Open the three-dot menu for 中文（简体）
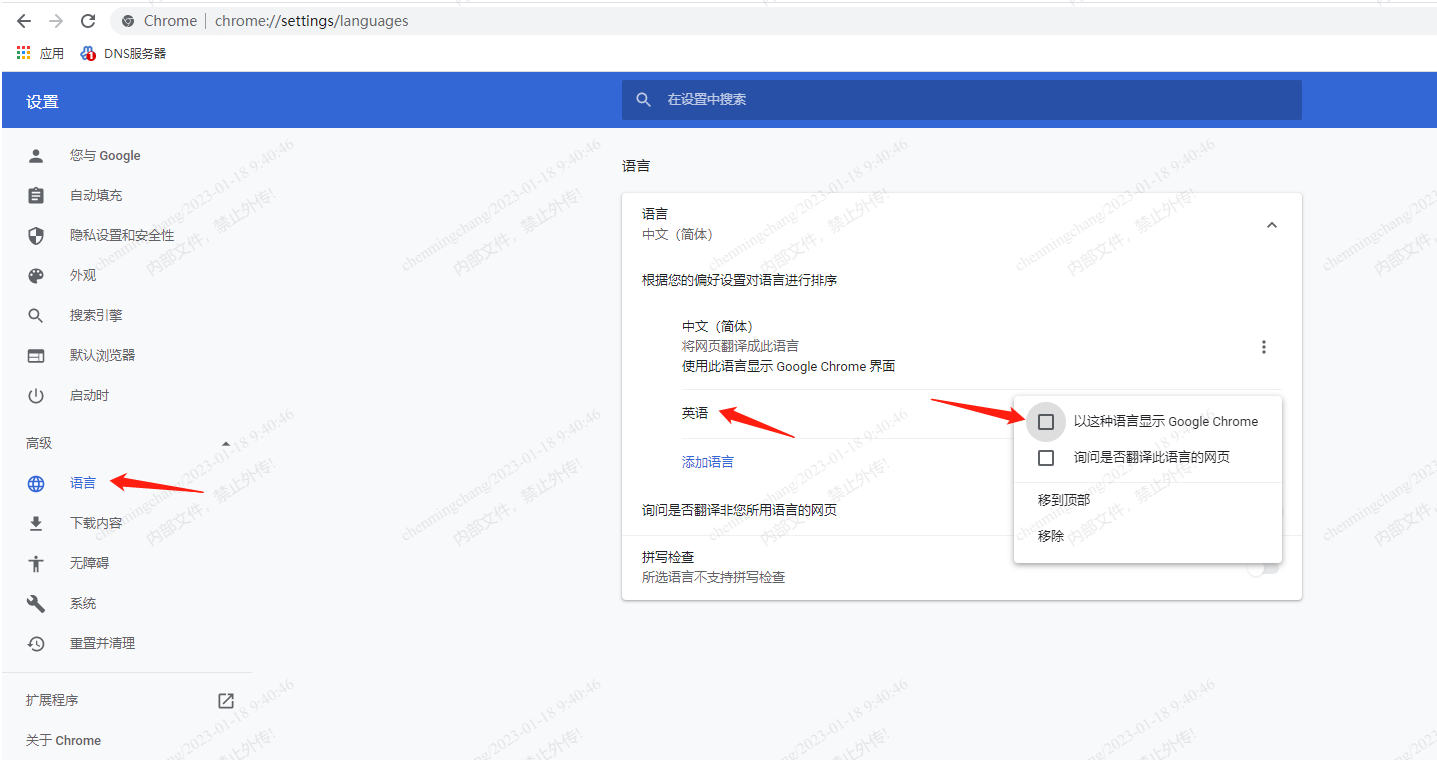Screen dimensions: 1437x760 [1264, 347]
